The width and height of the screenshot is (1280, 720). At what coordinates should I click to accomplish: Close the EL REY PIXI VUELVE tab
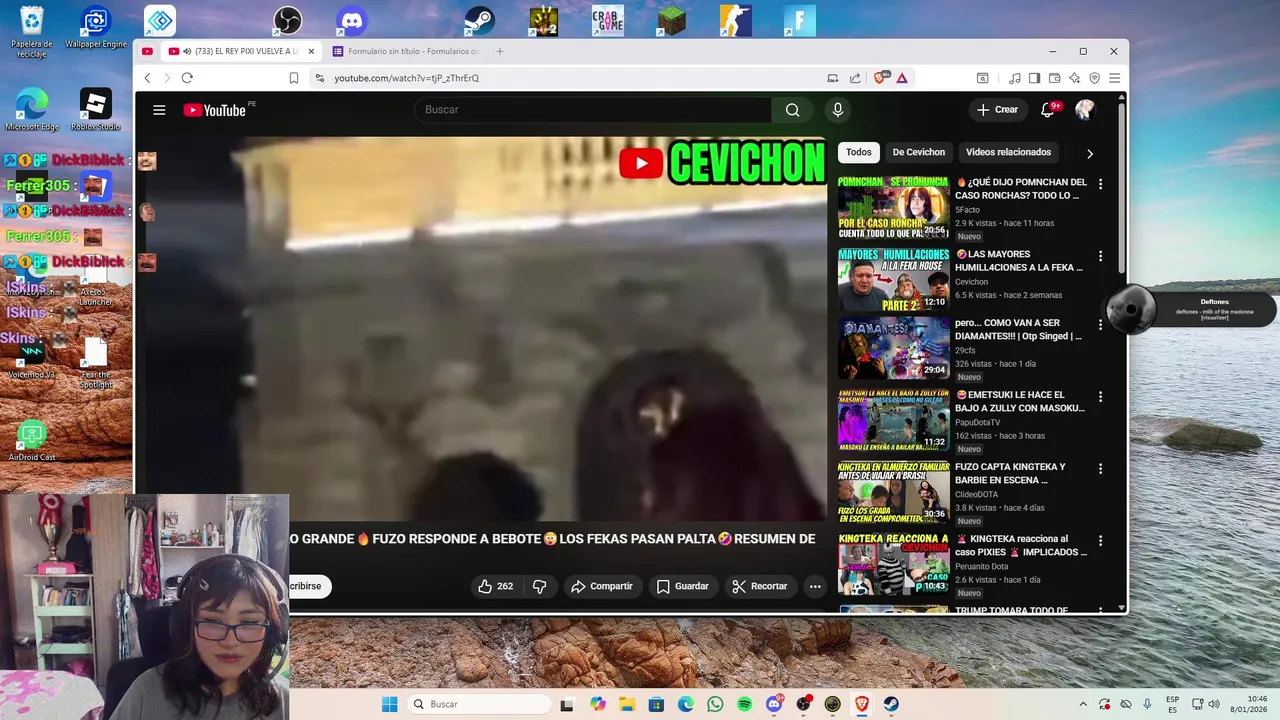pos(311,51)
